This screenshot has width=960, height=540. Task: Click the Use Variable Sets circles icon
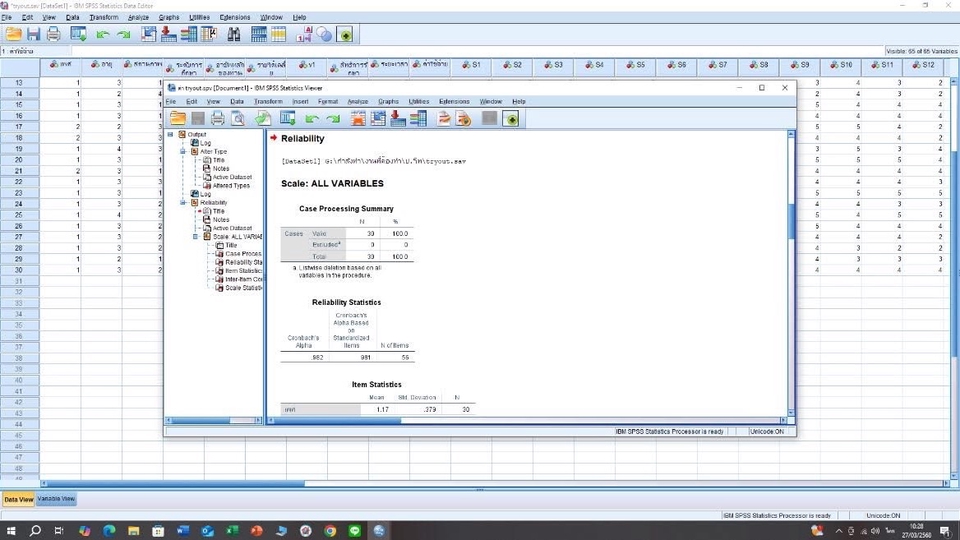[324, 35]
